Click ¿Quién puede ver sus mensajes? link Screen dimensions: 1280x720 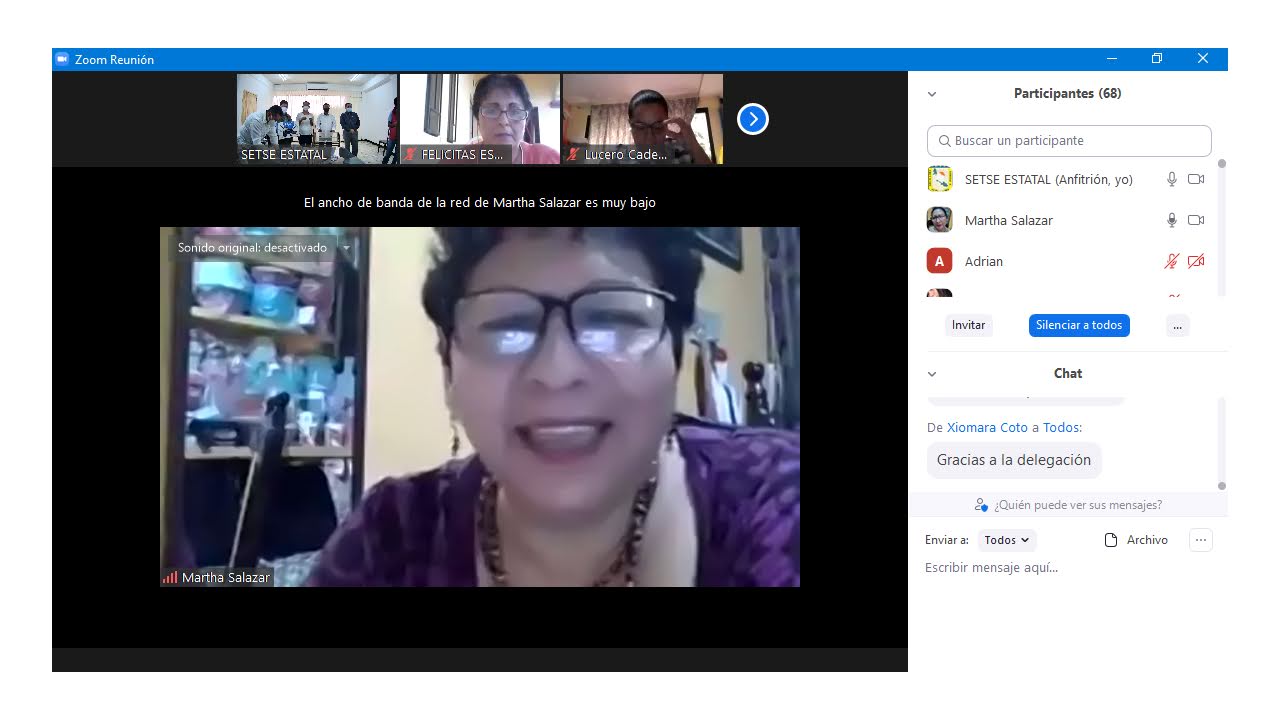coord(1078,505)
